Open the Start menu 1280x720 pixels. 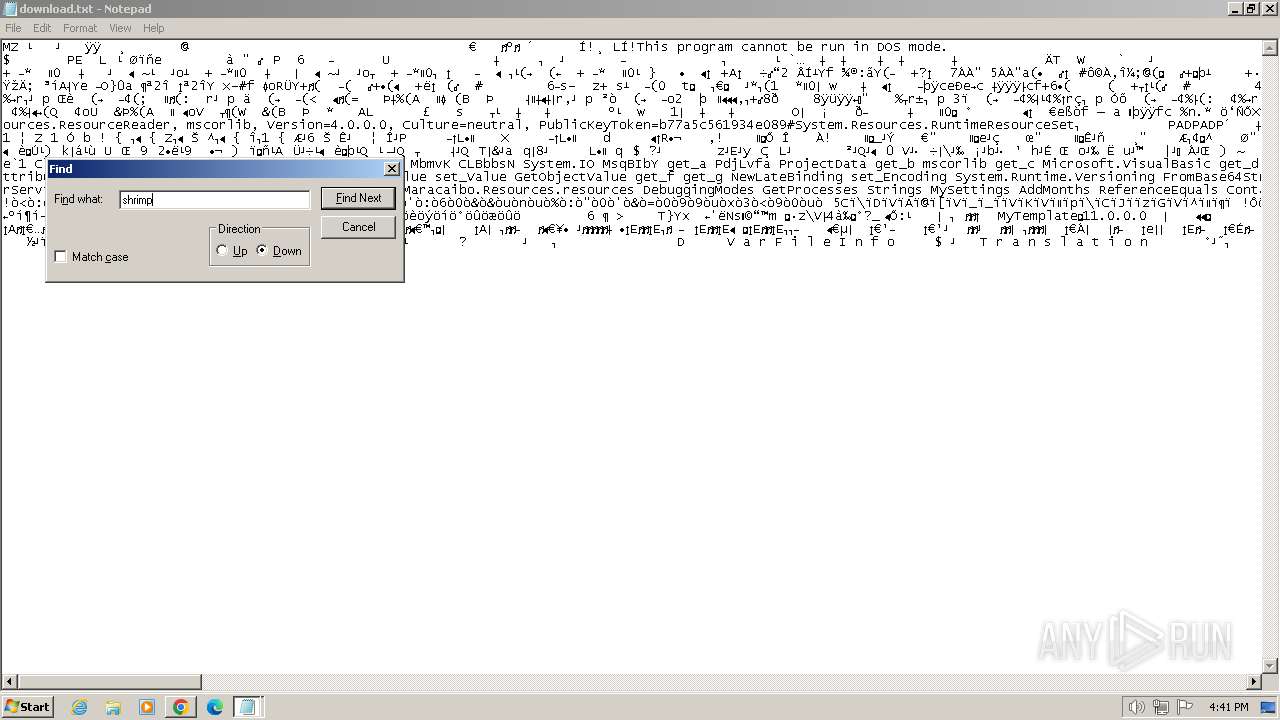click(x=28, y=706)
